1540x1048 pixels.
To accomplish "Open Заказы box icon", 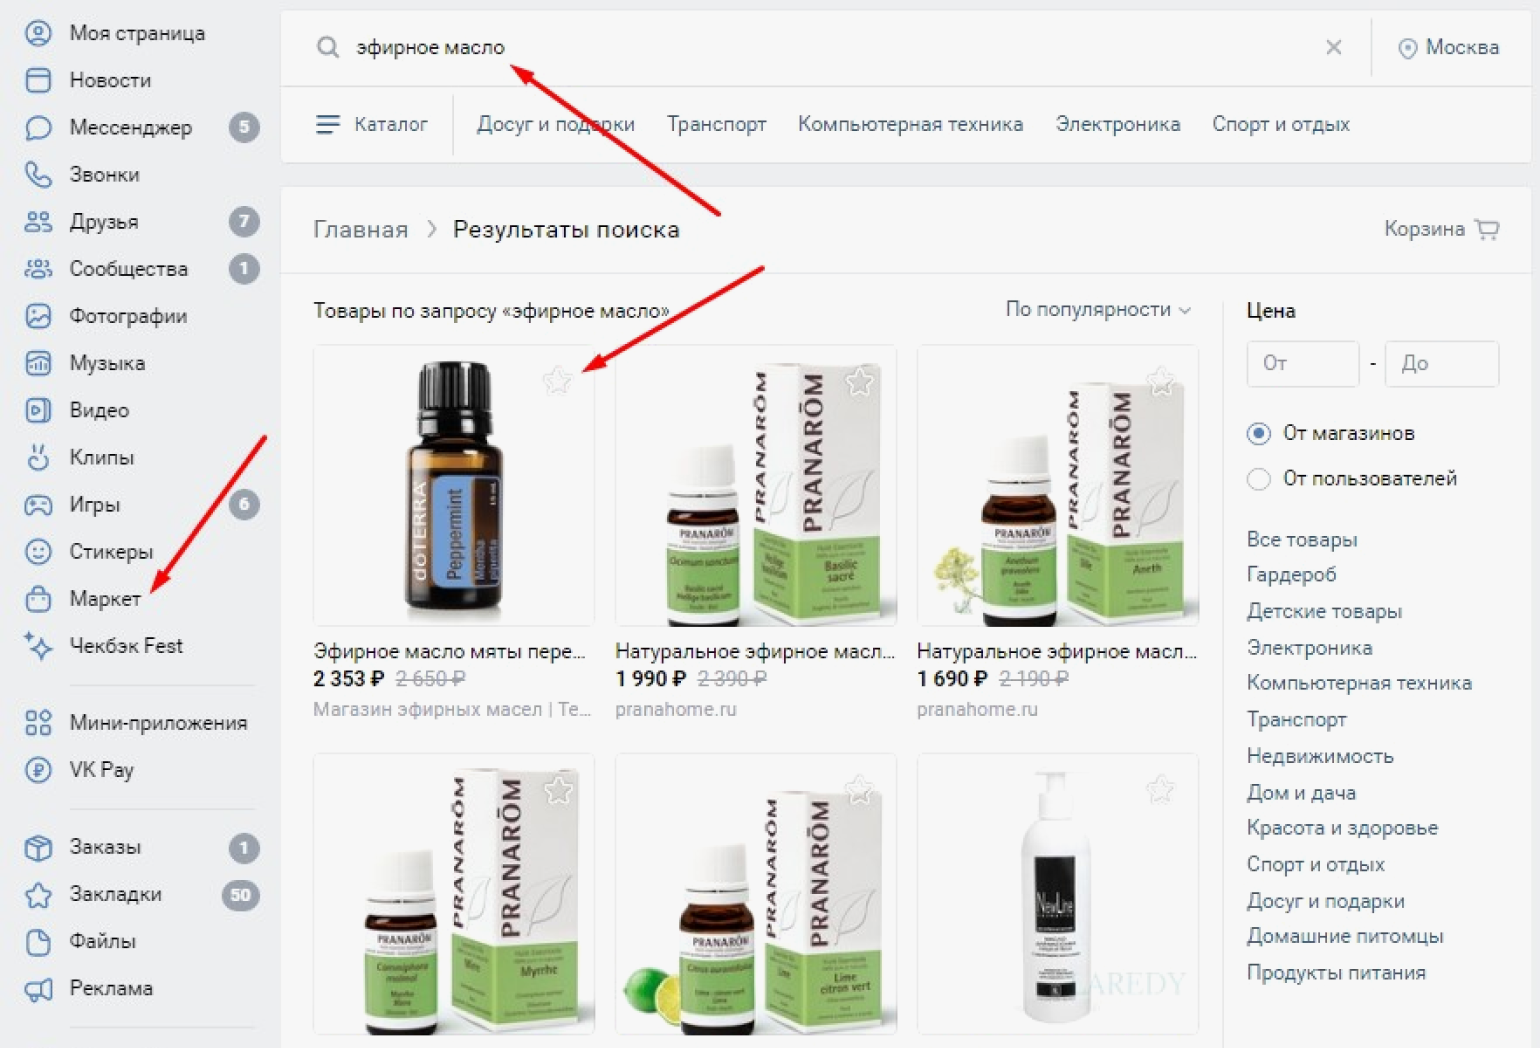I will (x=38, y=847).
